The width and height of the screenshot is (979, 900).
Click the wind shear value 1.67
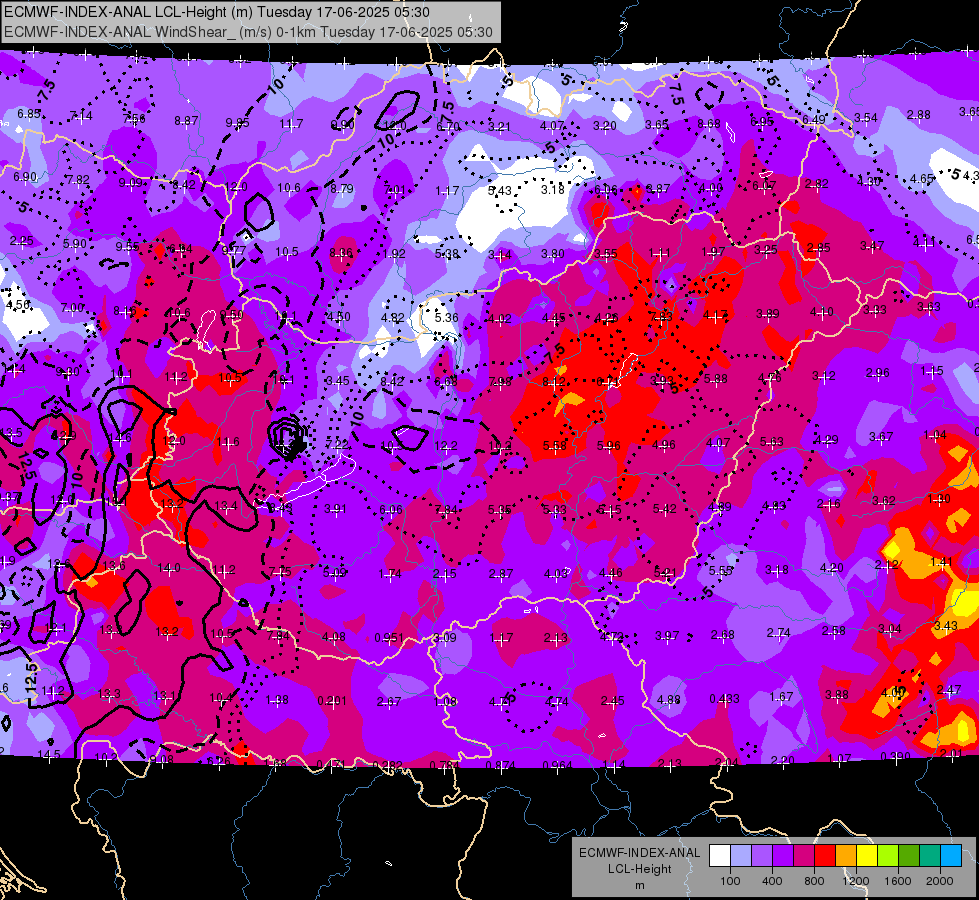[781, 696]
